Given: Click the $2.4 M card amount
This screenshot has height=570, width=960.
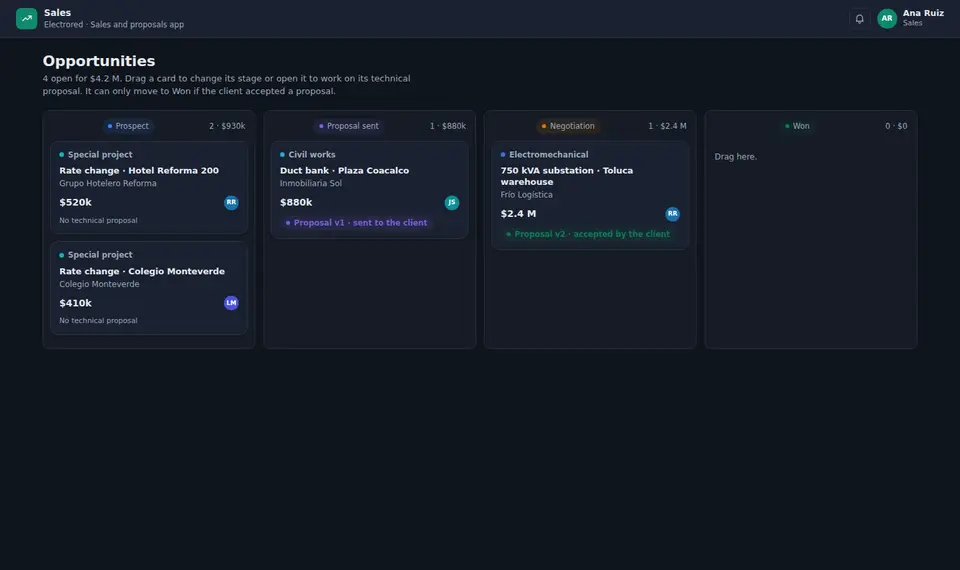Looking at the screenshot, I should point(518,214).
